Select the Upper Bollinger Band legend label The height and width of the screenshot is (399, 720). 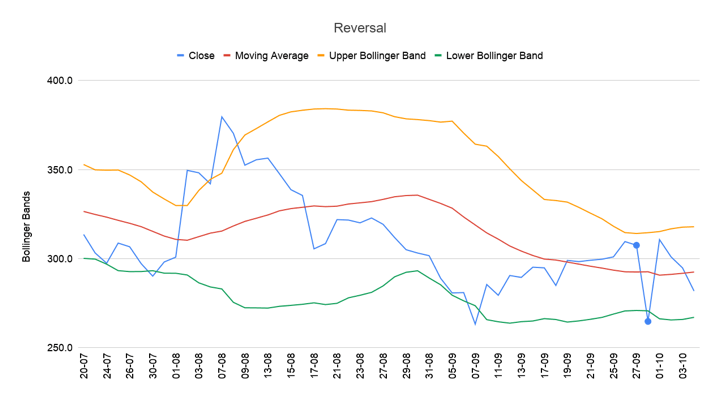point(377,56)
